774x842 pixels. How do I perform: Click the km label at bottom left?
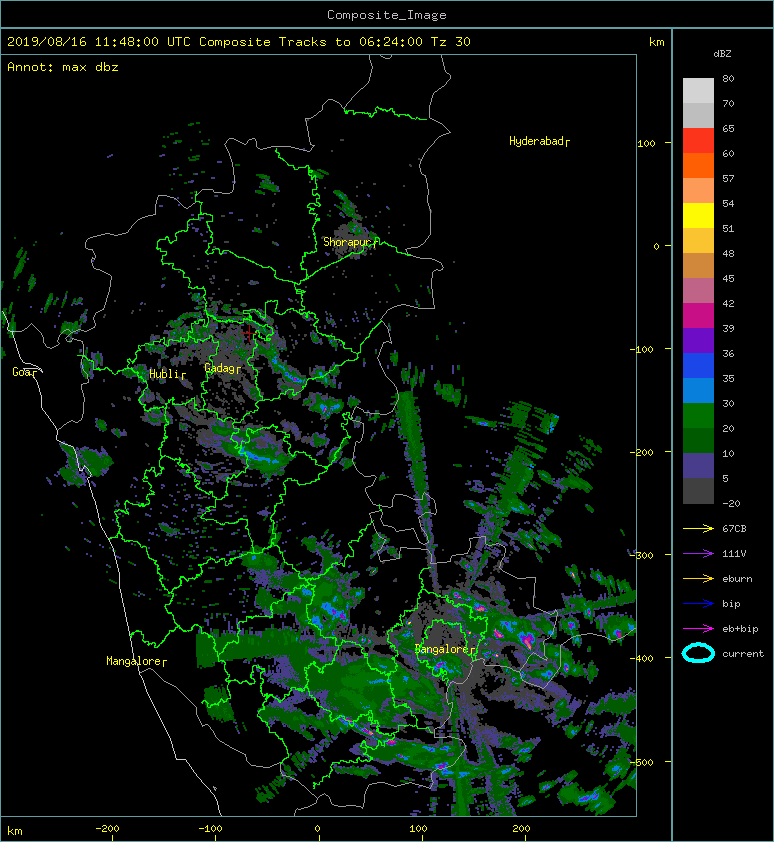click(x=15, y=831)
